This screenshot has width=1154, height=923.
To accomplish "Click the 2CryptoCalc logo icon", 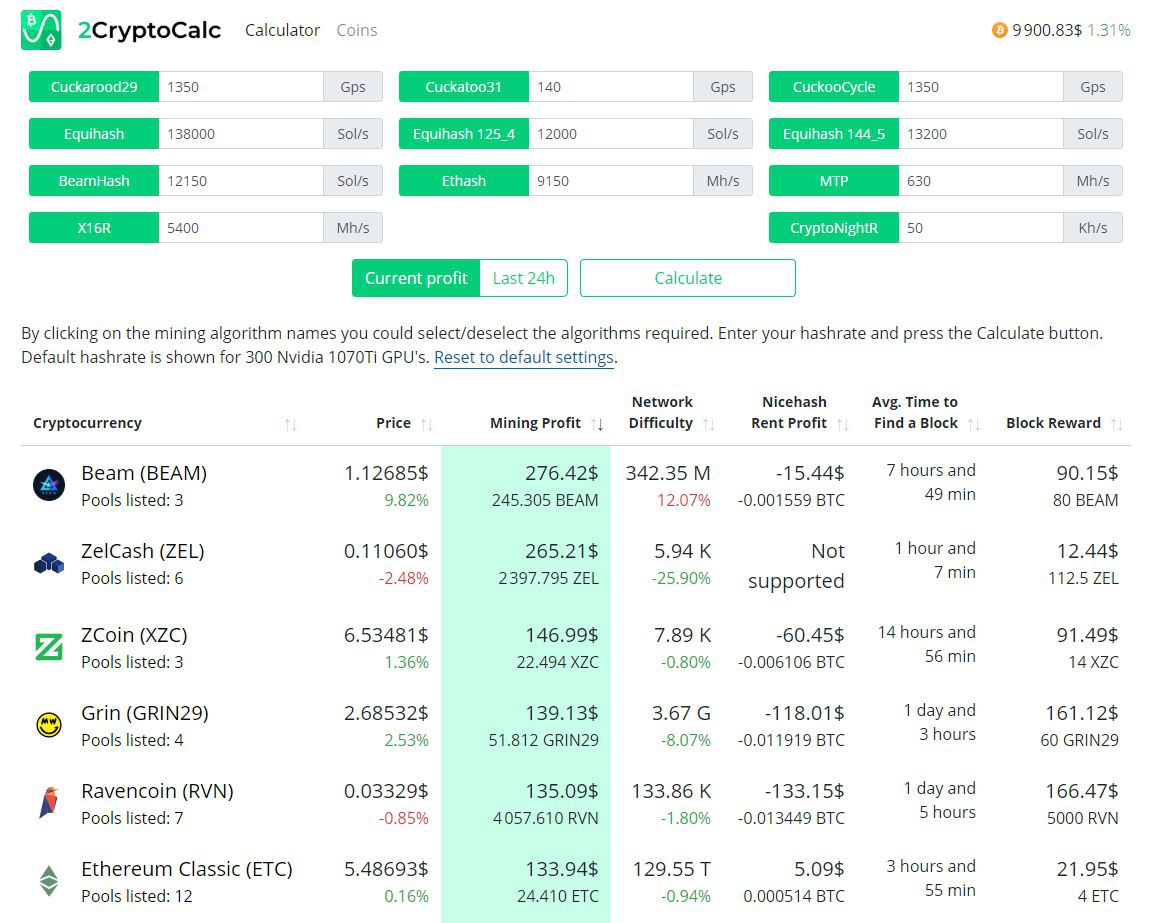I will tap(41, 30).
